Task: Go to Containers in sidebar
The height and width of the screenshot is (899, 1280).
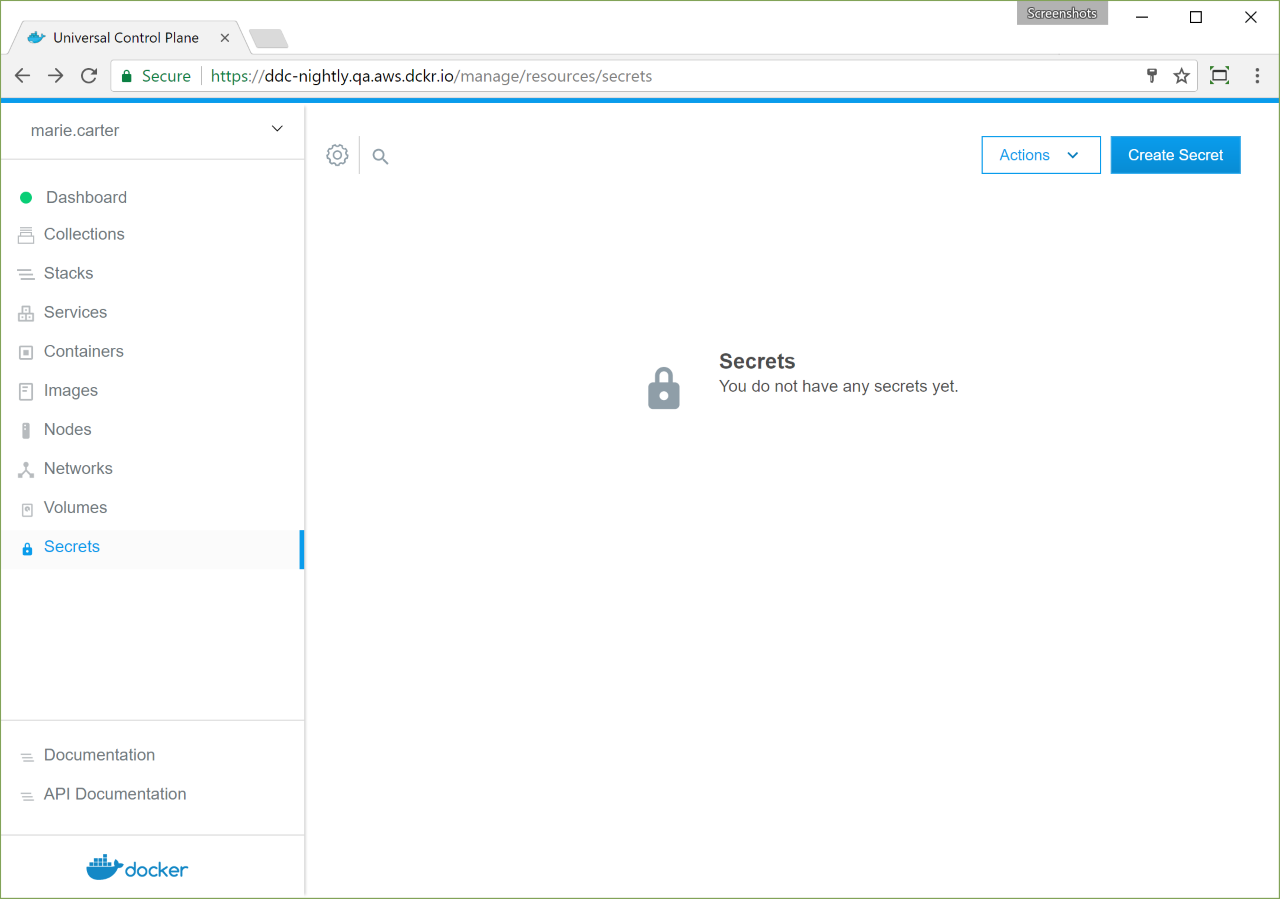Action: [x=83, y=351]
